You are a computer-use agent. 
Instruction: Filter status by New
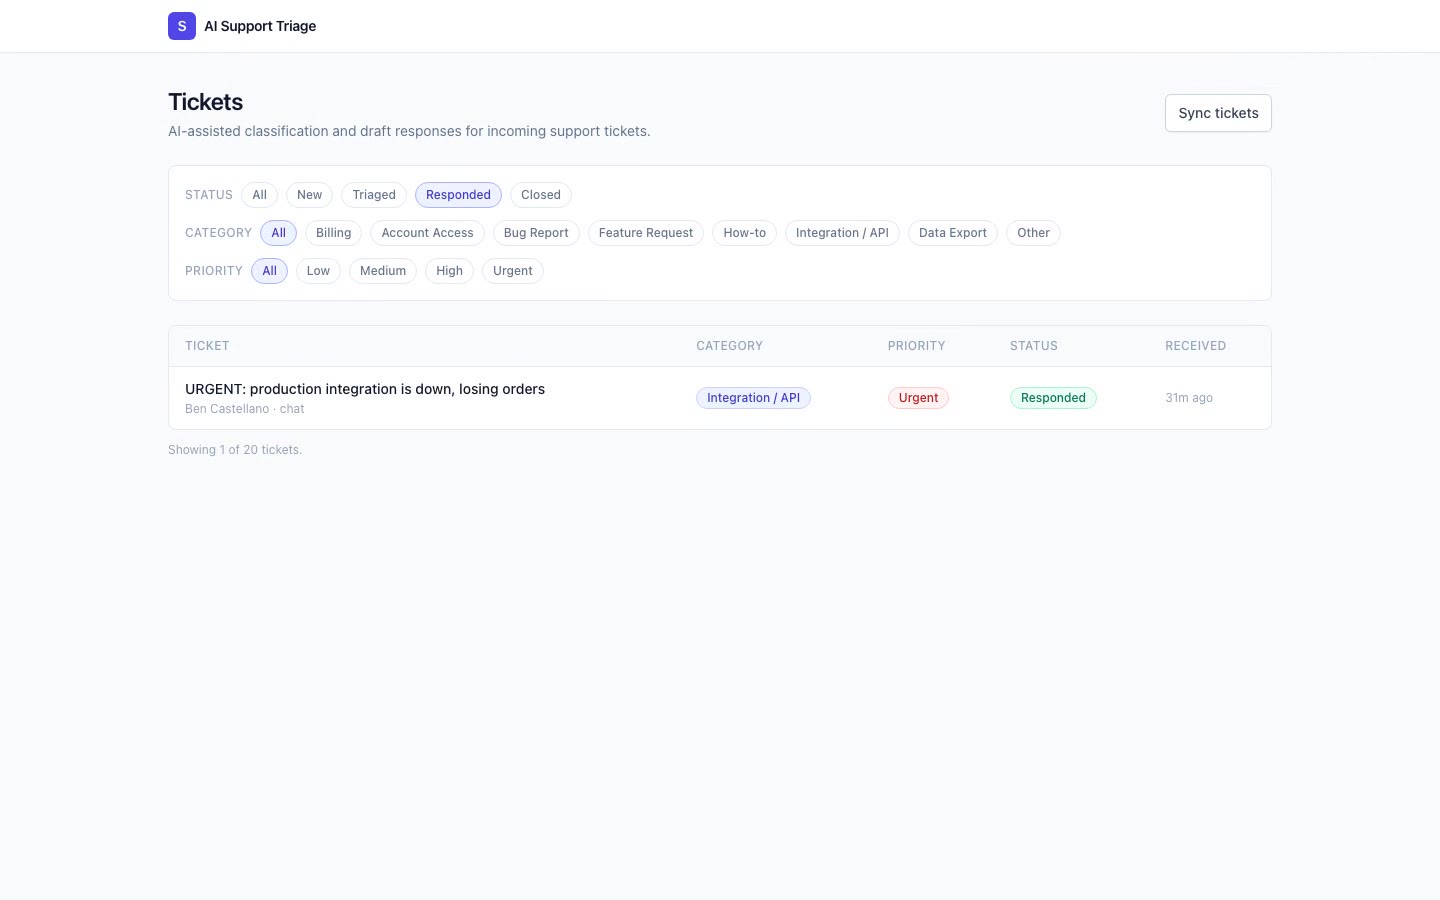point(309,195)
